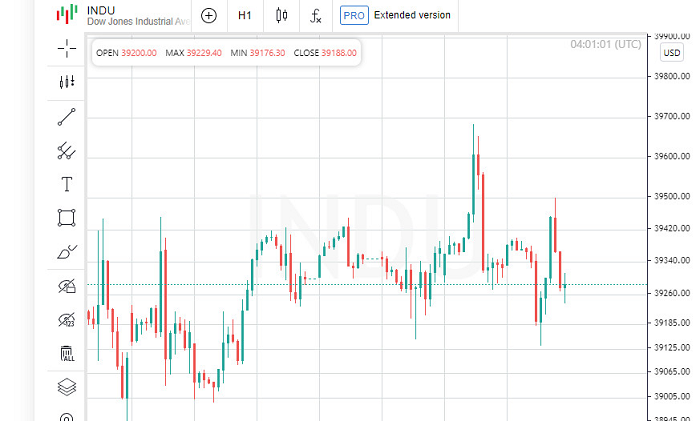The width and height of the screenshot is (700, 421).
Task: Select the trend line drawing tool
Action: 67,117
